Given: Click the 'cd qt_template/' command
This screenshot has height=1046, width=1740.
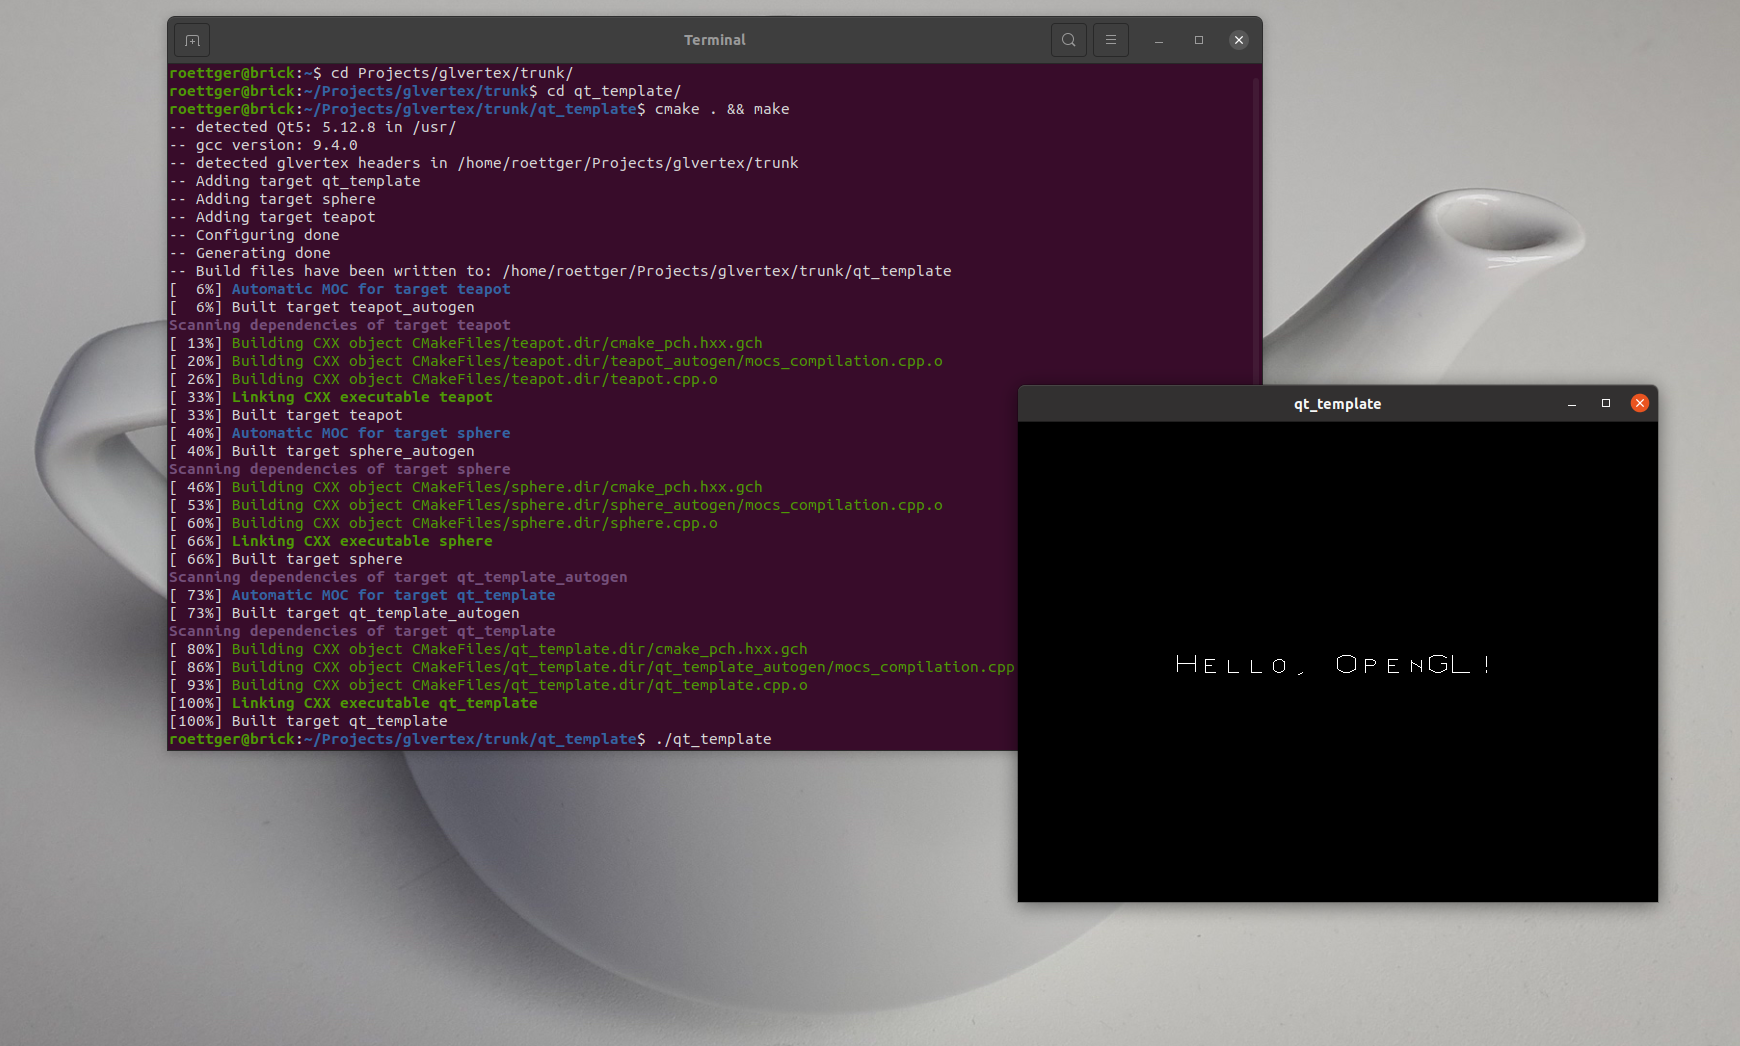Looking at the screenshot, I should [x=614, y=91].
